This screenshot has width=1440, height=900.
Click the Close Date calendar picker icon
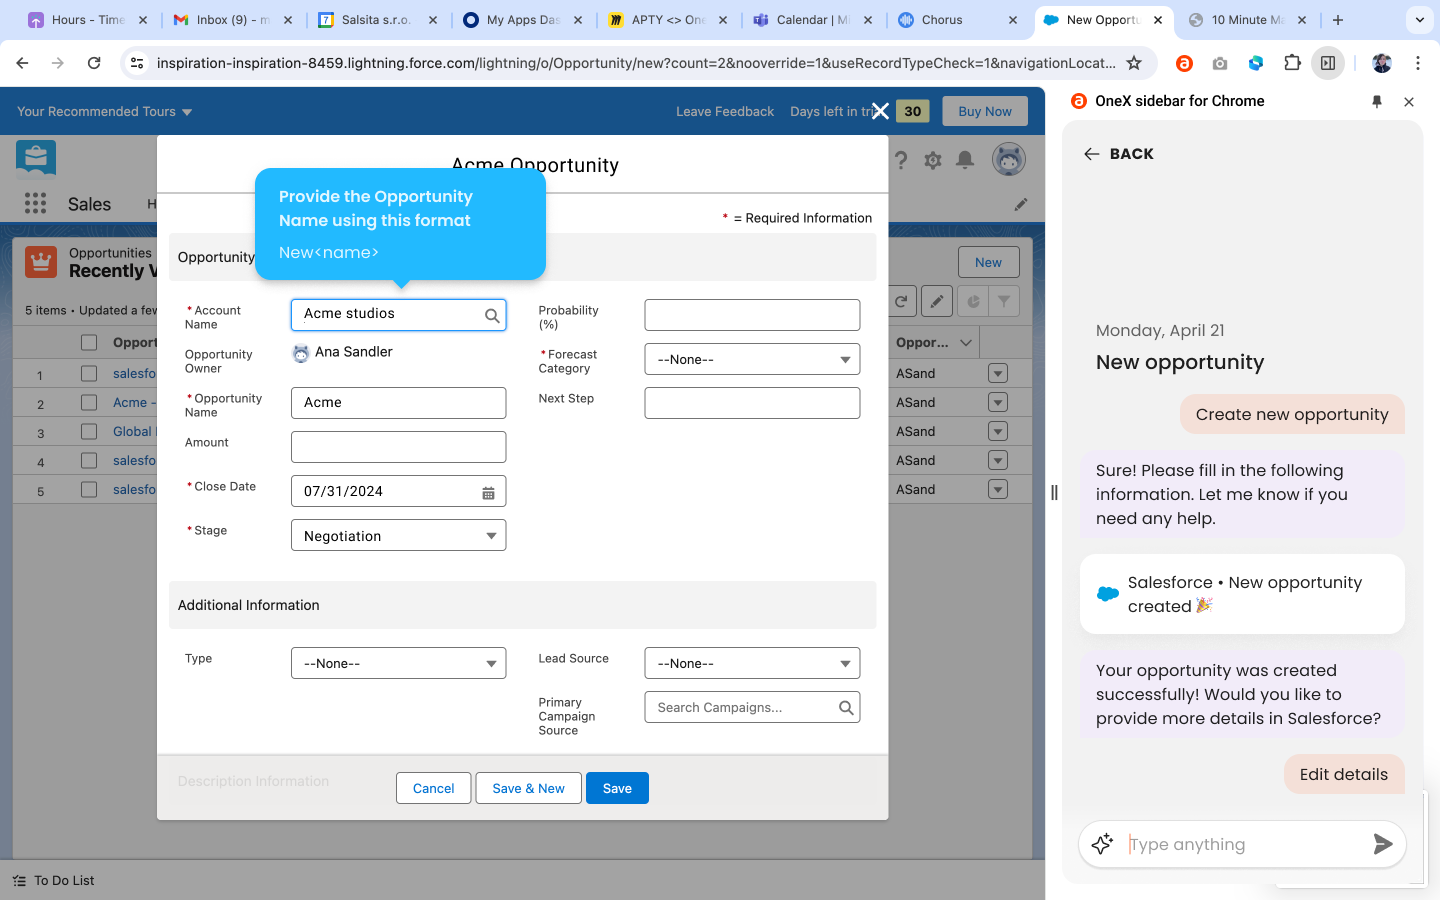pyautogui.click(x=488, y=492)
